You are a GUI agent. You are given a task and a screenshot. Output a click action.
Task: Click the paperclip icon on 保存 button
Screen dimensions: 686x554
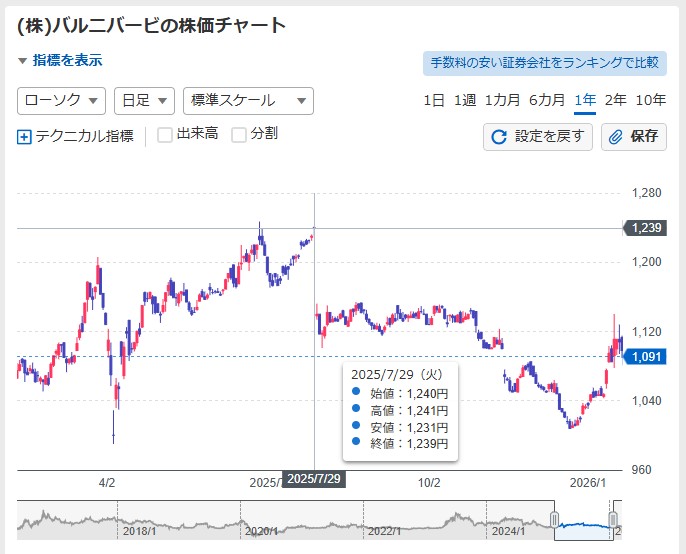coord(617,137)
